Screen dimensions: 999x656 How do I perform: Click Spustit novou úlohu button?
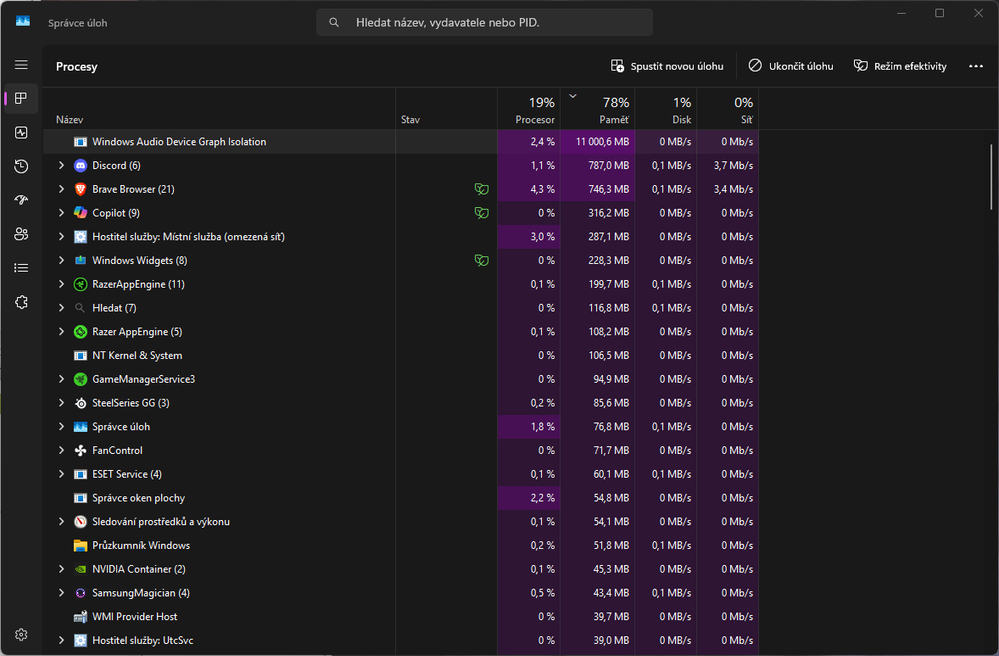[x=667, y=66]
